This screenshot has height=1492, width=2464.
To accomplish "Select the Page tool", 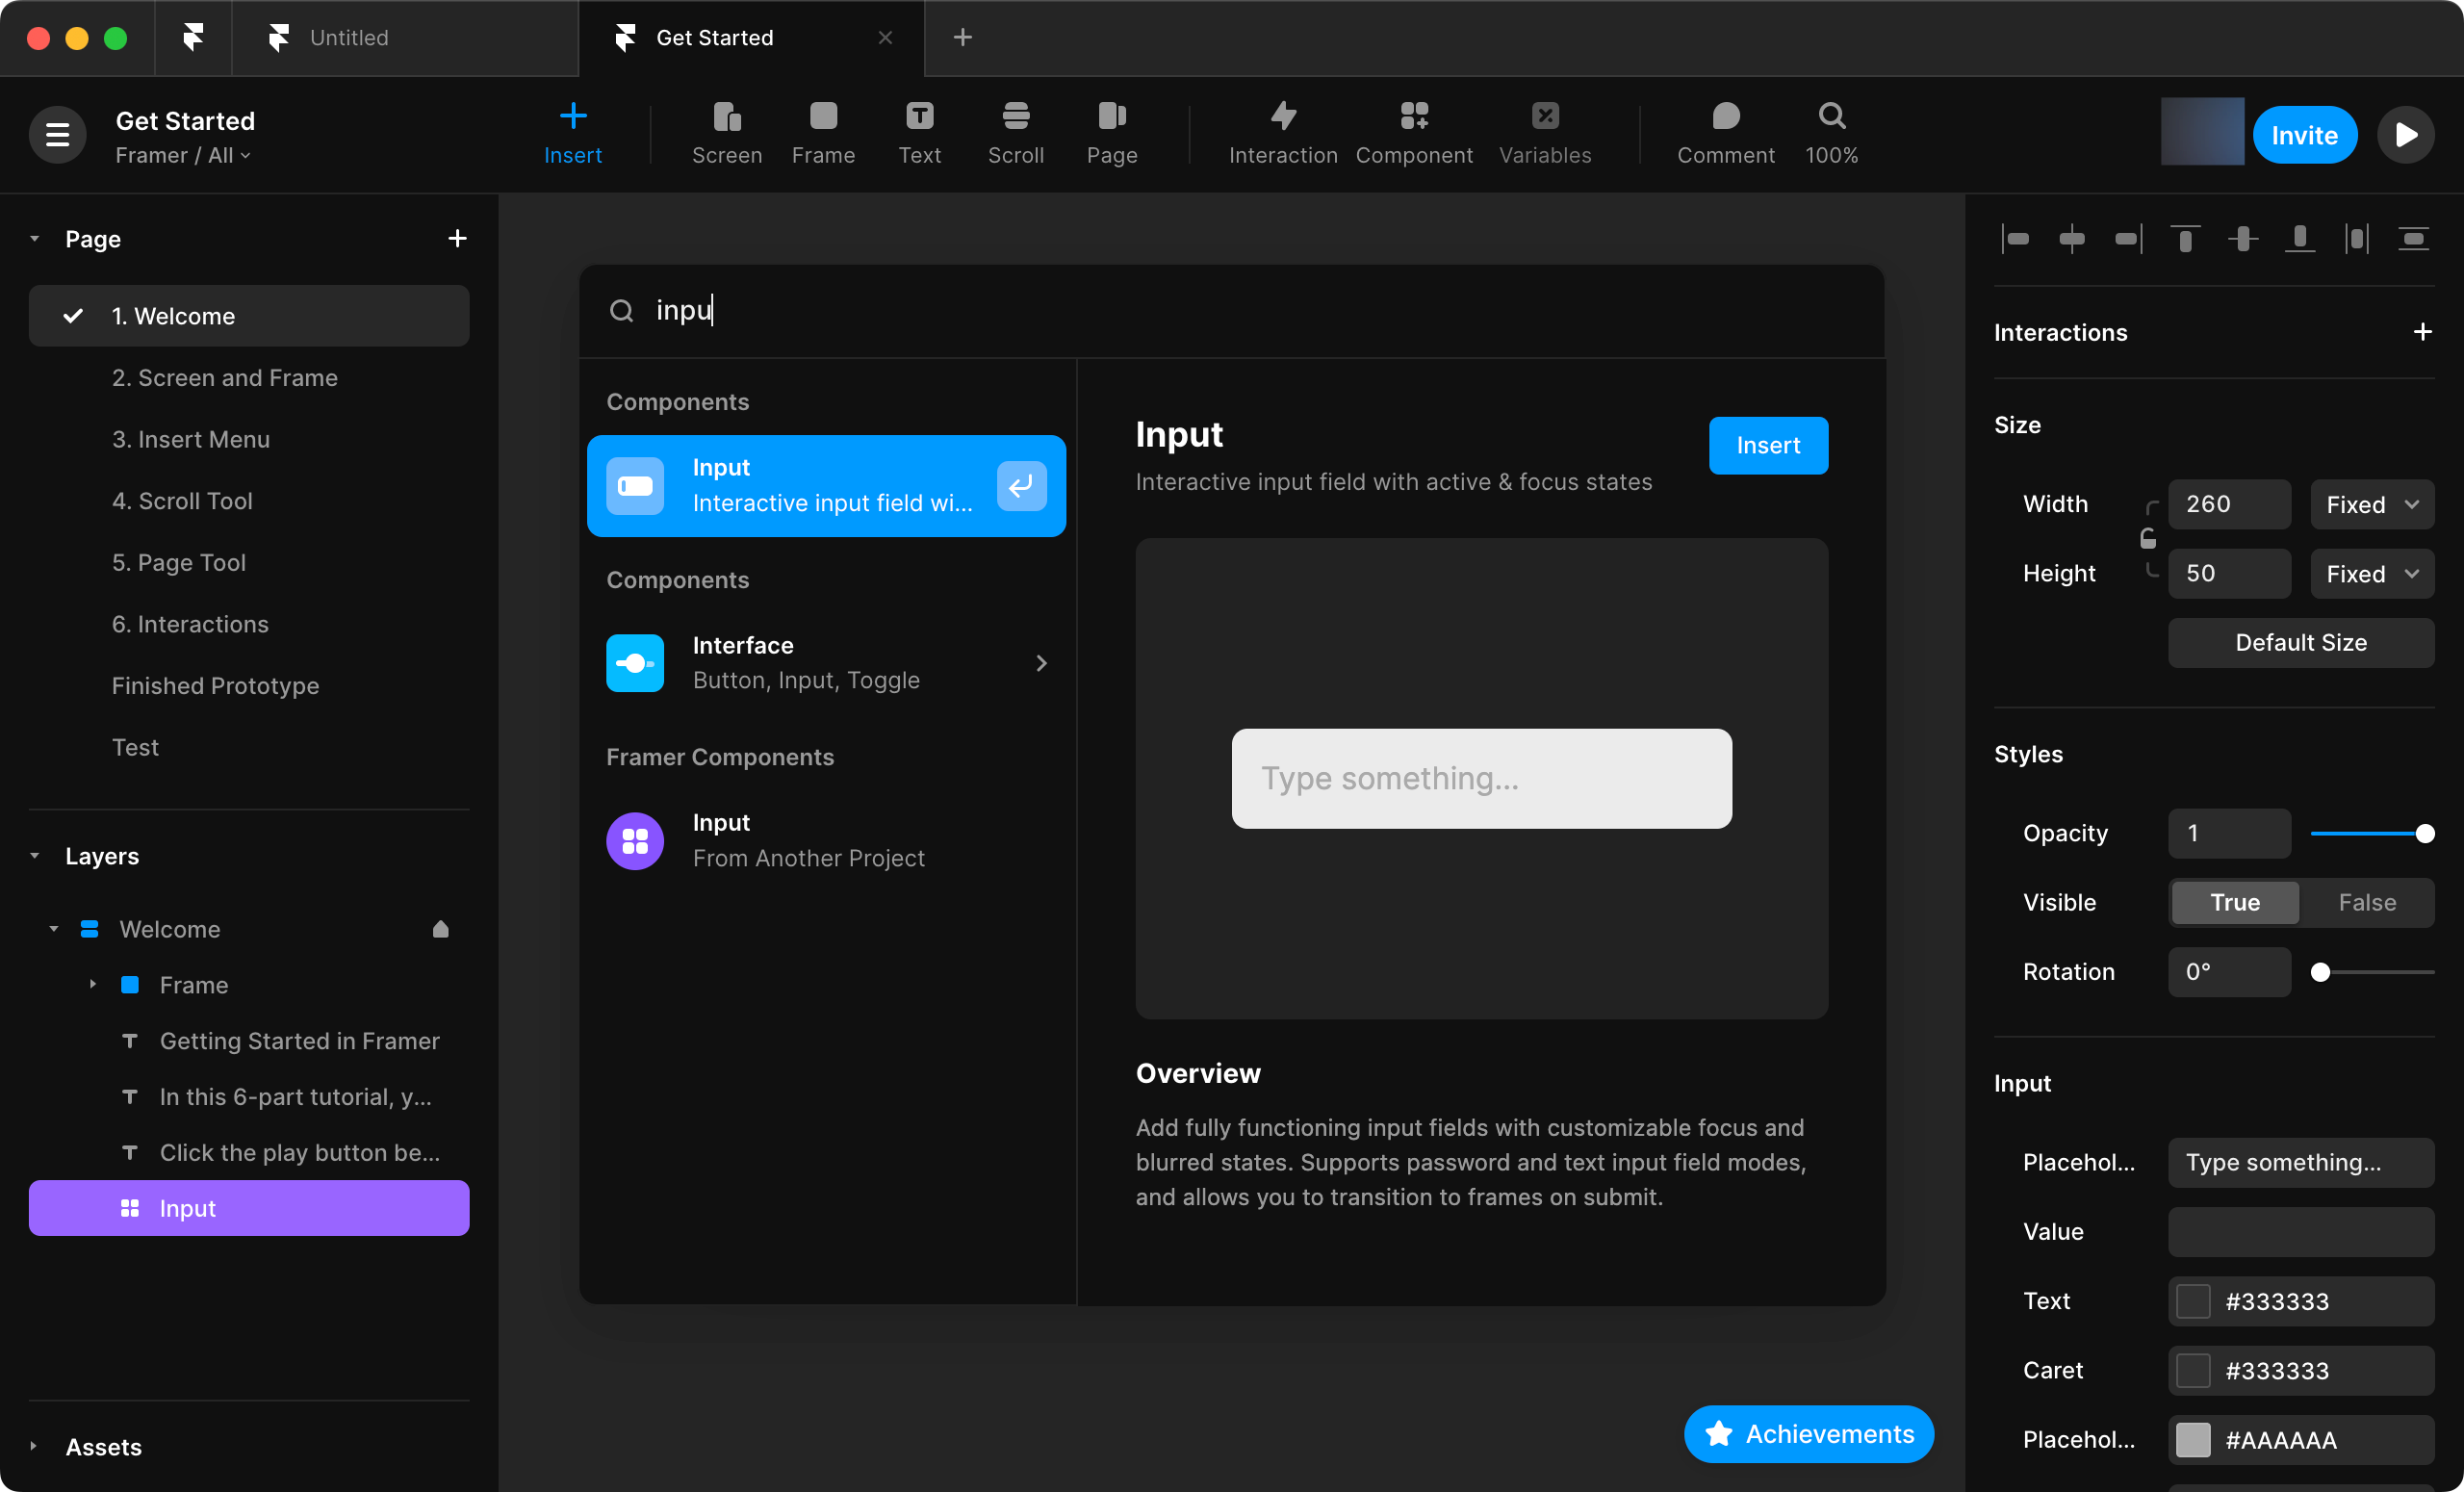I will (1112, 133).
